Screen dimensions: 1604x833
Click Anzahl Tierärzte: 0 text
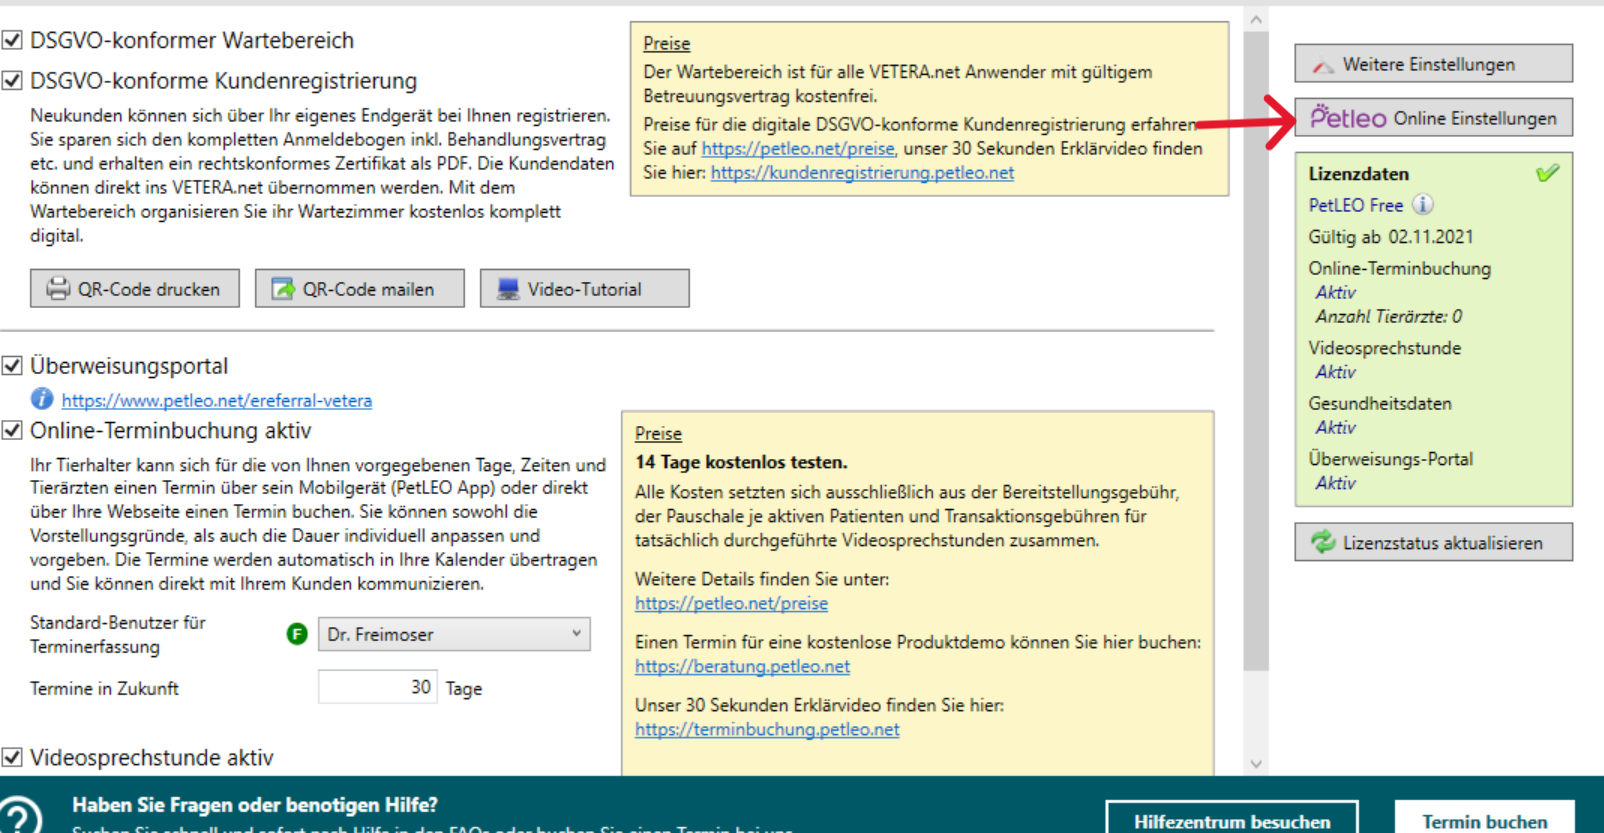1389,316
